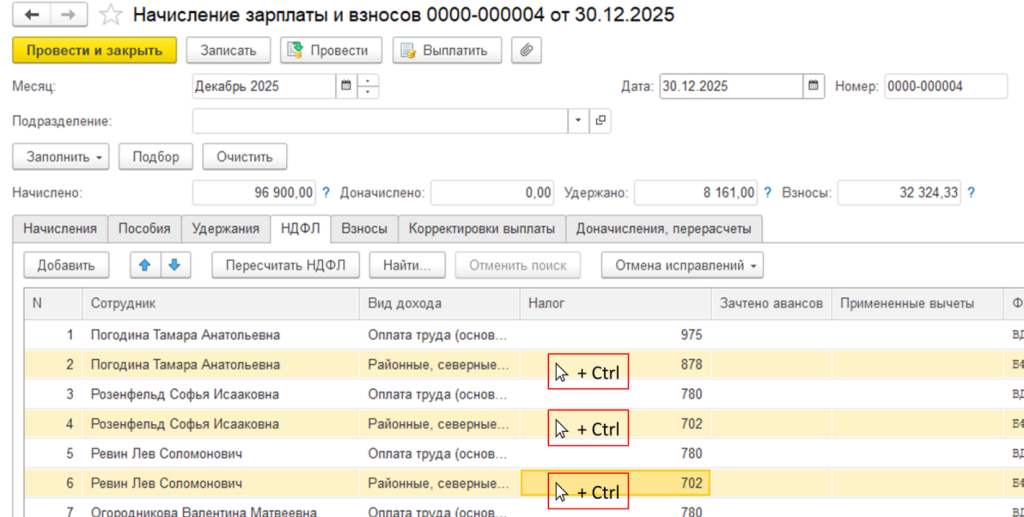1024x517 pixels.
Task: Open the Удержания tab
Action: click(x=226, y=229)
